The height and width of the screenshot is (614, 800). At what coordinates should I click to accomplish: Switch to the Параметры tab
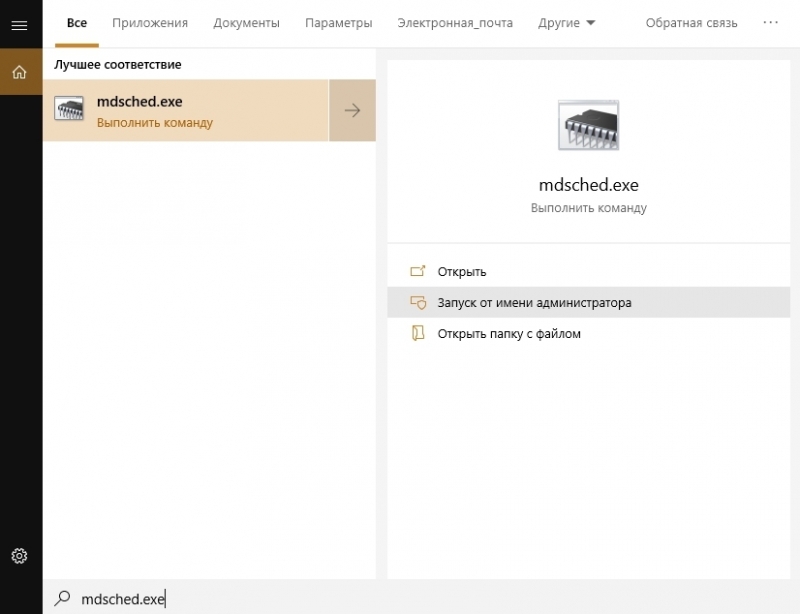point(339,23)
